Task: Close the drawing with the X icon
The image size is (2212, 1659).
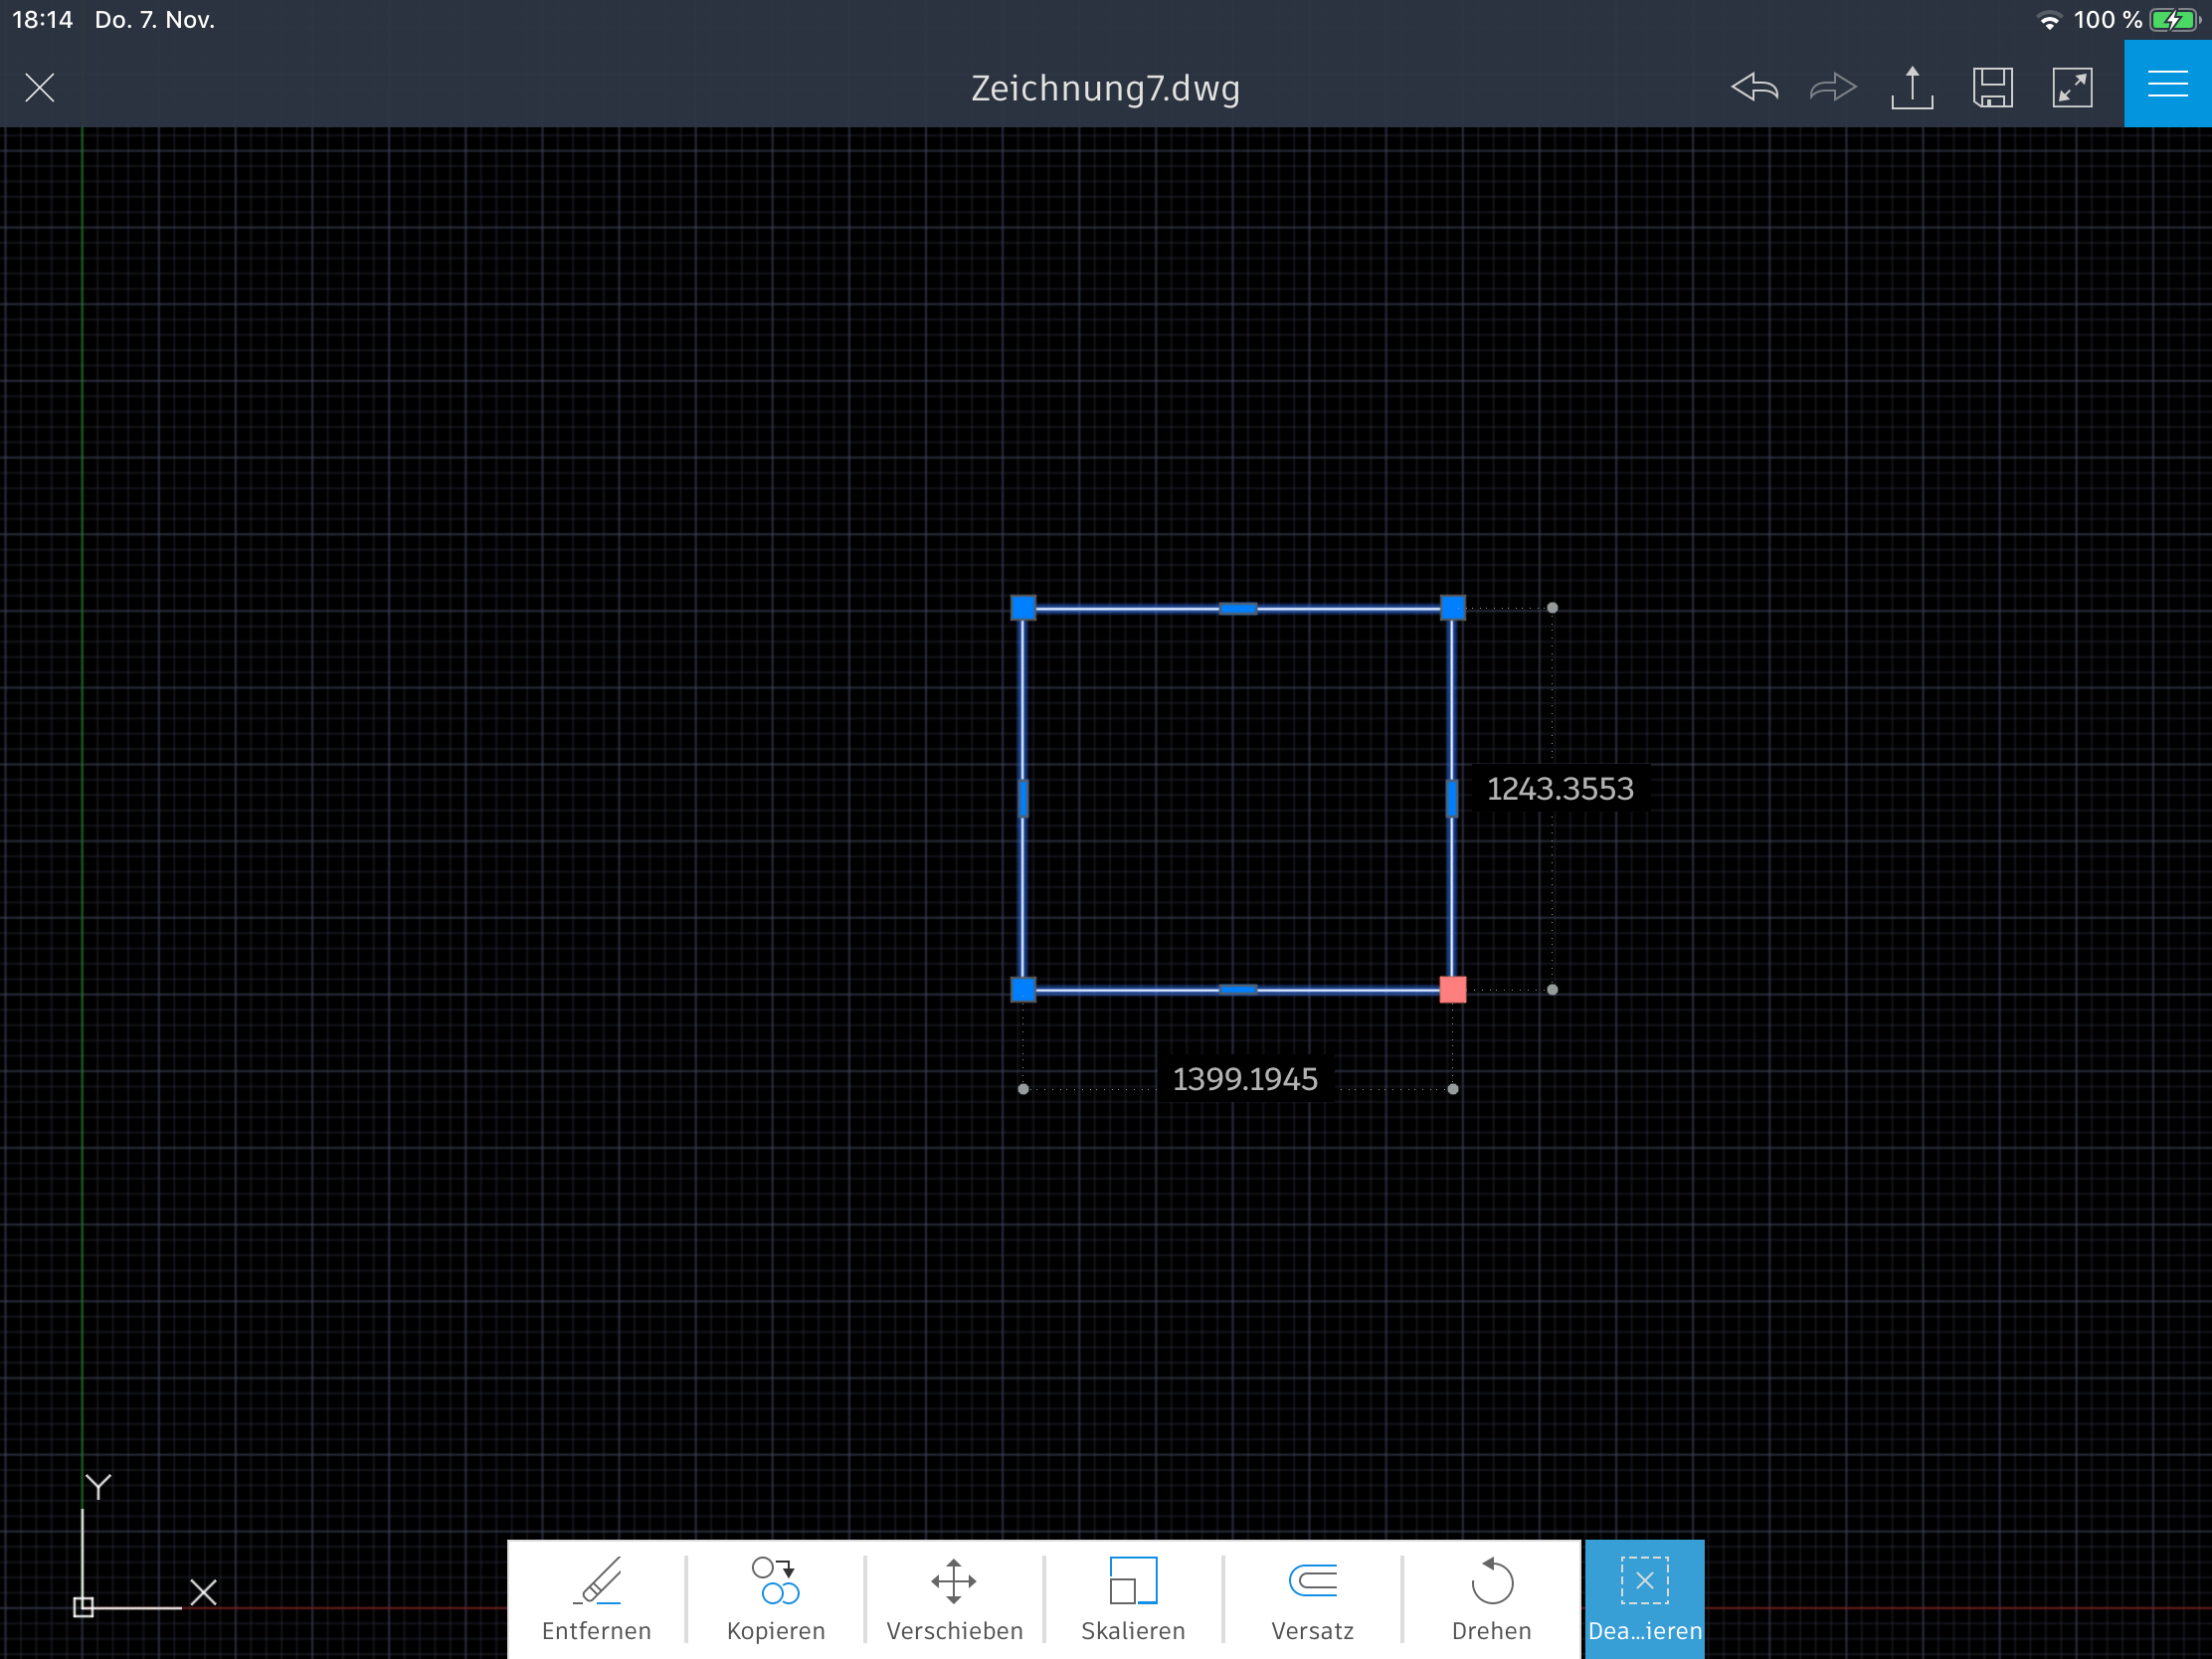Action: pyautogui.click(x=40, y=88)
